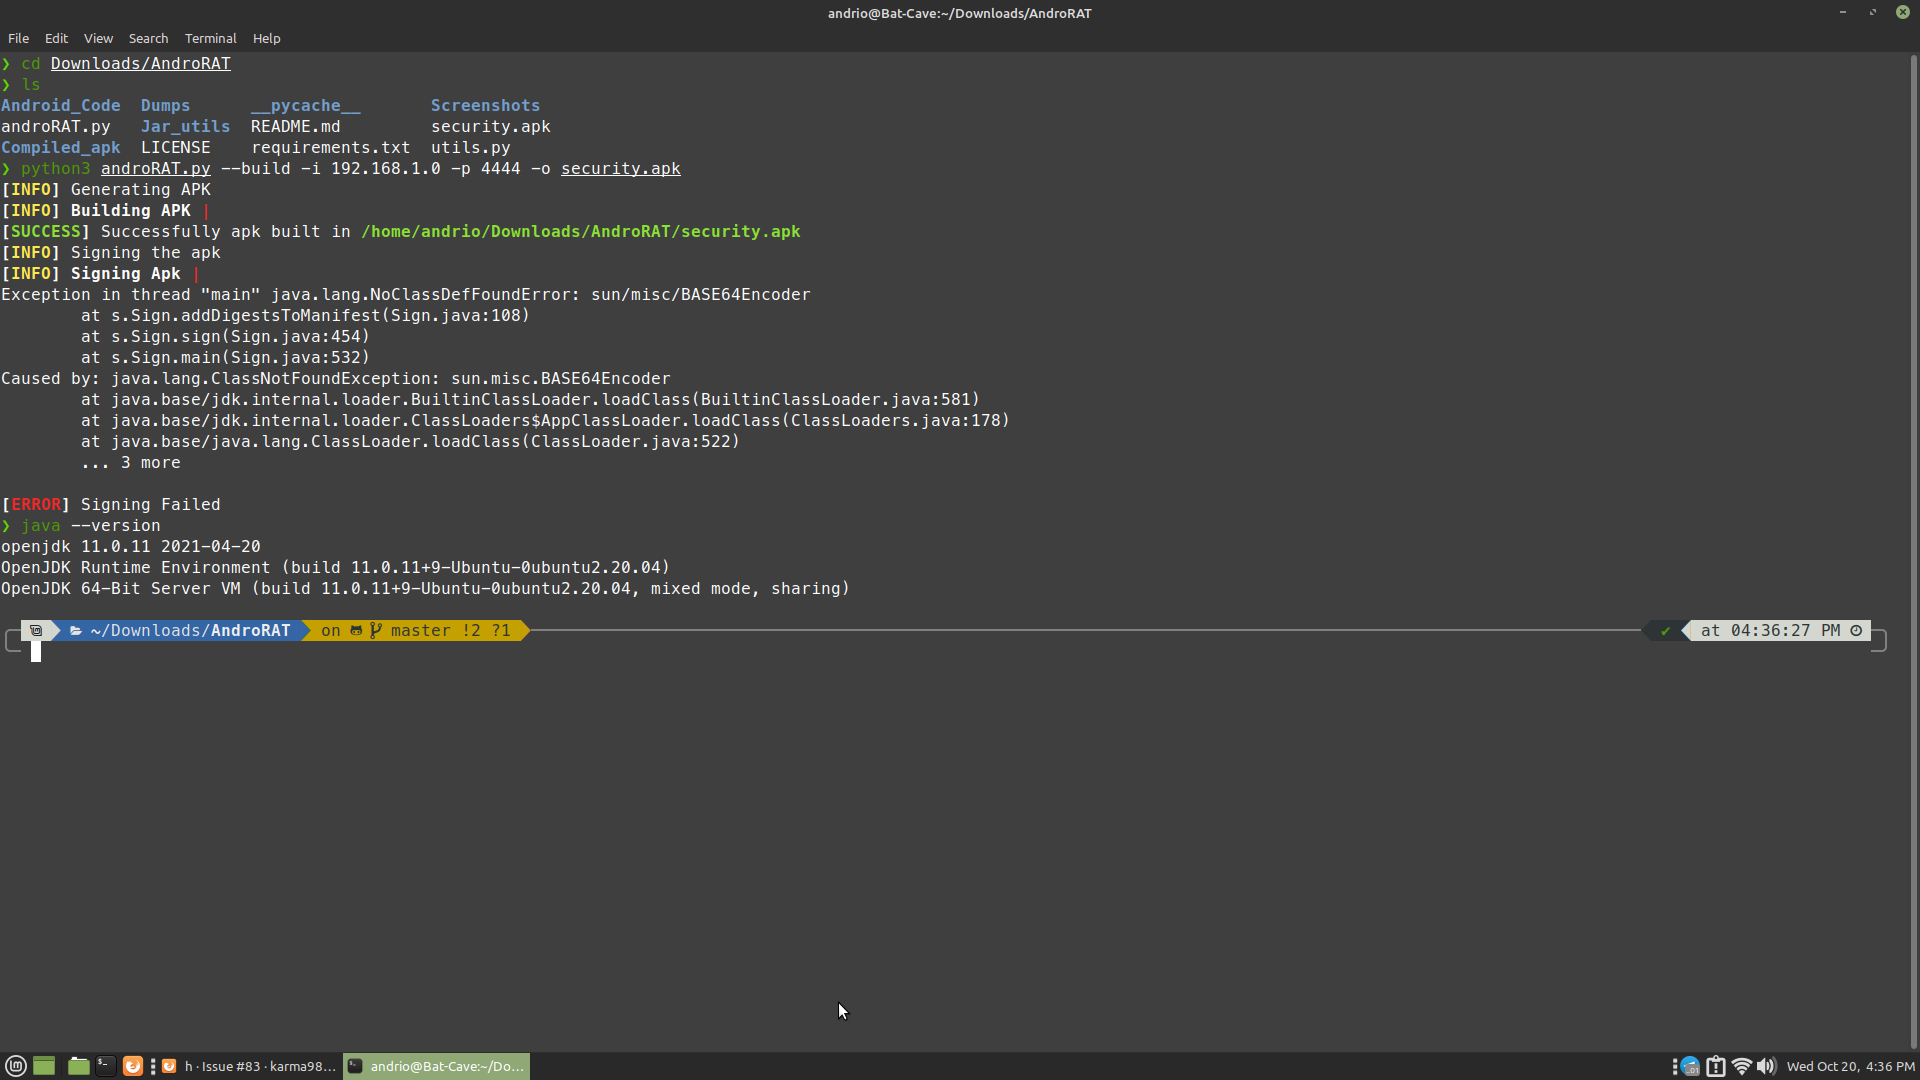Click the green desktop window icon in taskbar
Screen dimensions: 1920x1080
pyautogui.click(x=44, y=1066)
